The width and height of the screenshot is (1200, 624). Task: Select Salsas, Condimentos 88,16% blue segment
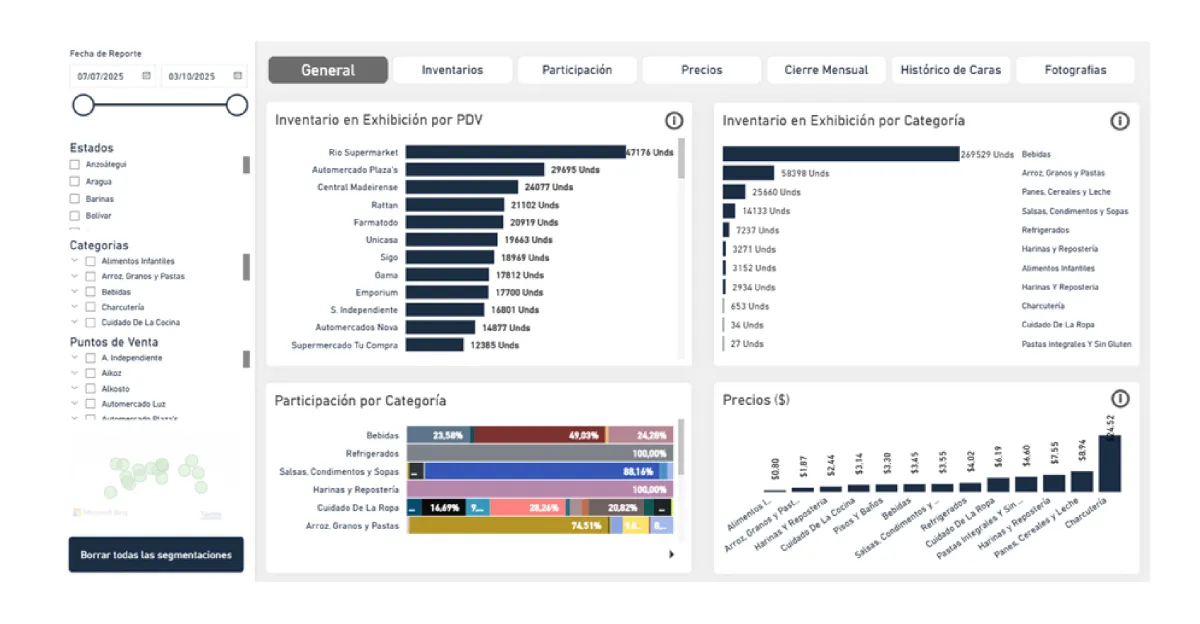click(x=541, y=472)
